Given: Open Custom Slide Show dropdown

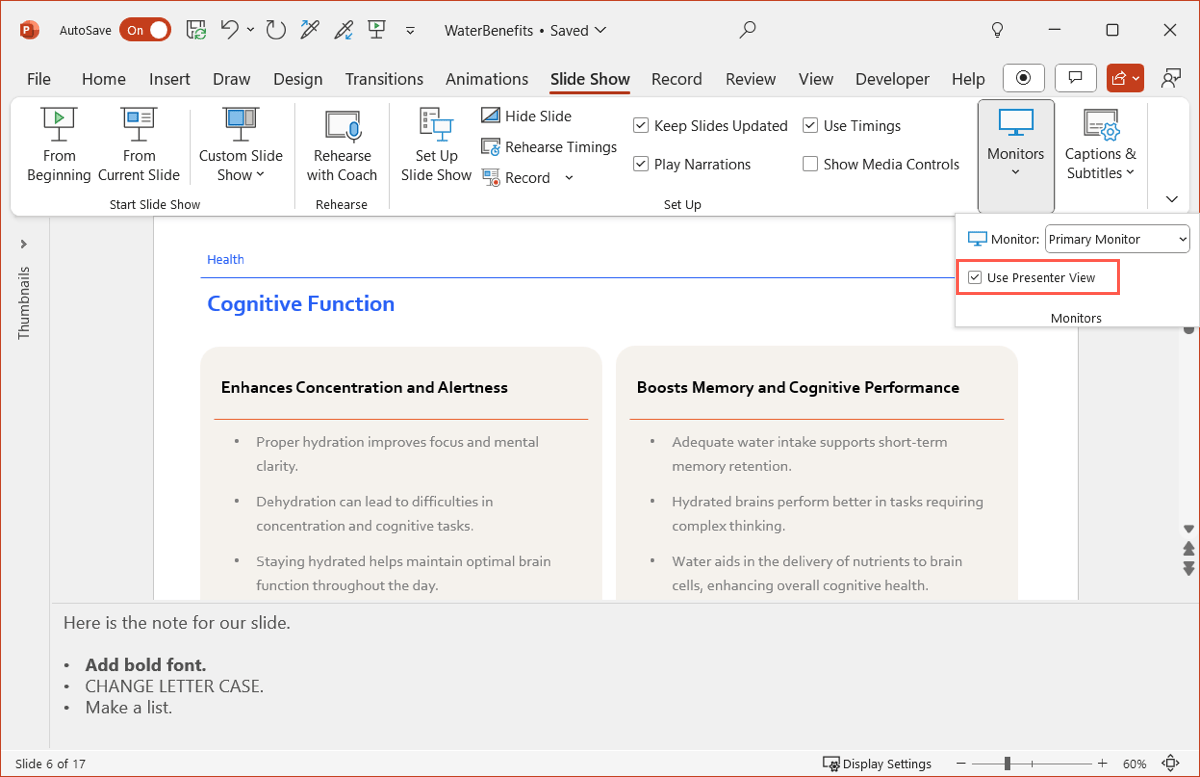Looking at the screenshot, I should (240, 146).
